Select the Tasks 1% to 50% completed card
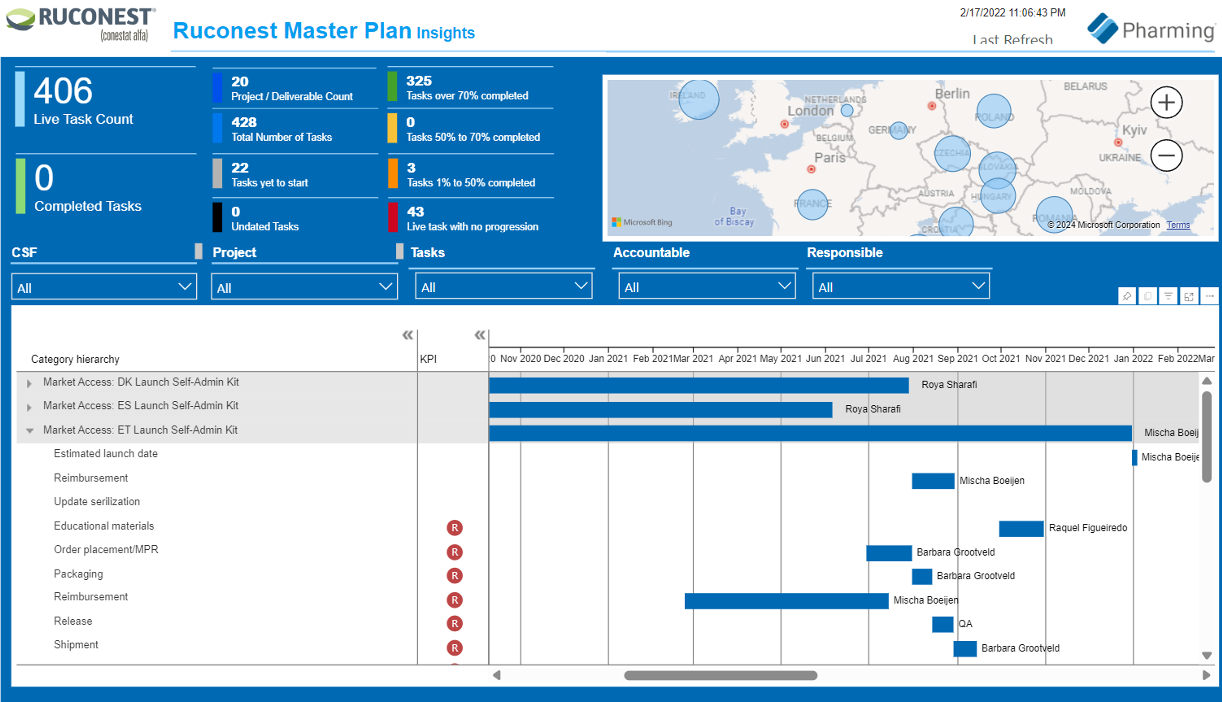Screen dimensions: 1222x702 tap(470, 174)
